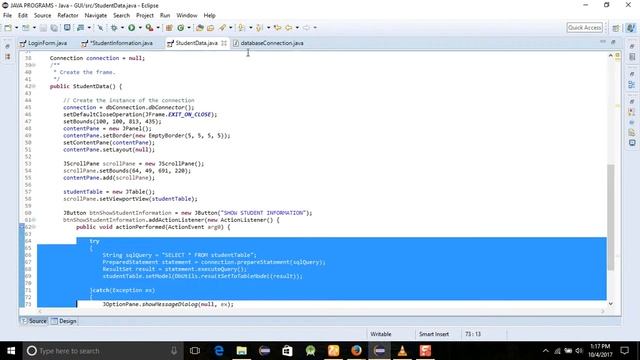The height and width of the screenshot is (360, 640).
Task: Click the Quick Access field
Action: pyautogui.click(x=584, y=28)
